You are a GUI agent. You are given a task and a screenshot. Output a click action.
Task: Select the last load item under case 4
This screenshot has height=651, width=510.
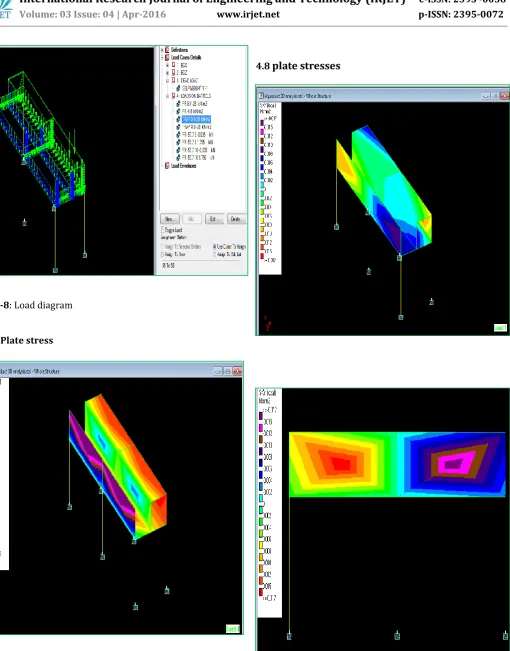tap(198, 157)
